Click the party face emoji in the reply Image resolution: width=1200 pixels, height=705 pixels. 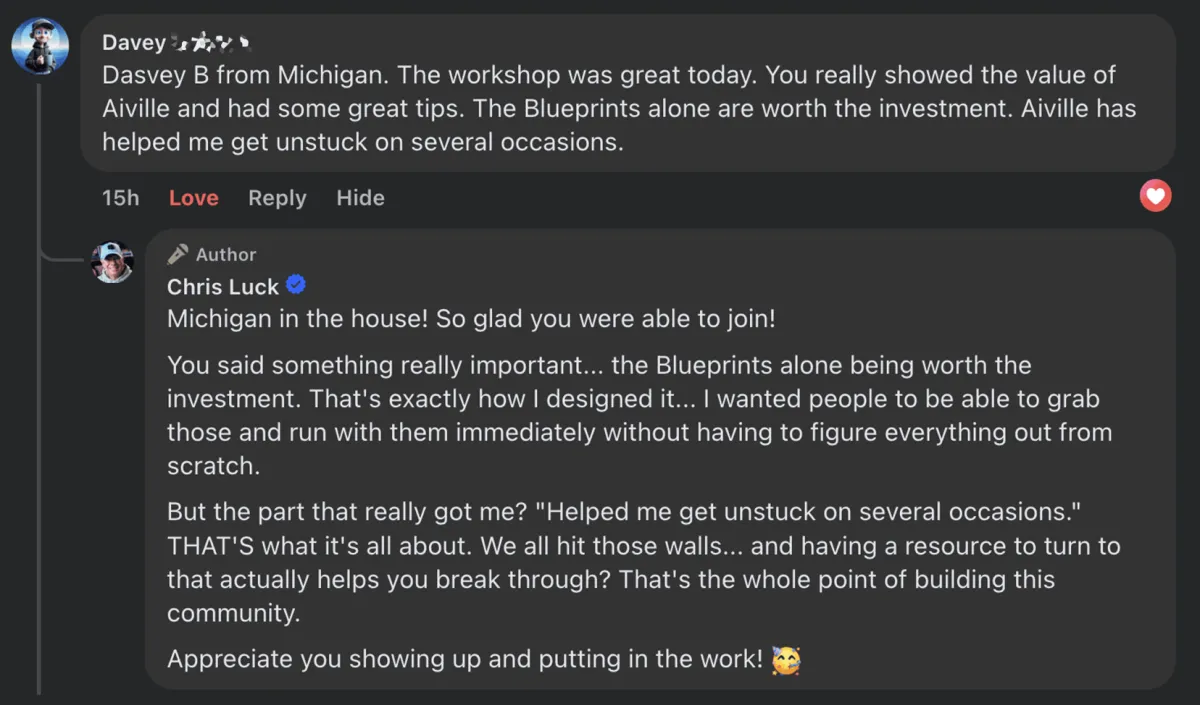[x=787, y=660]
